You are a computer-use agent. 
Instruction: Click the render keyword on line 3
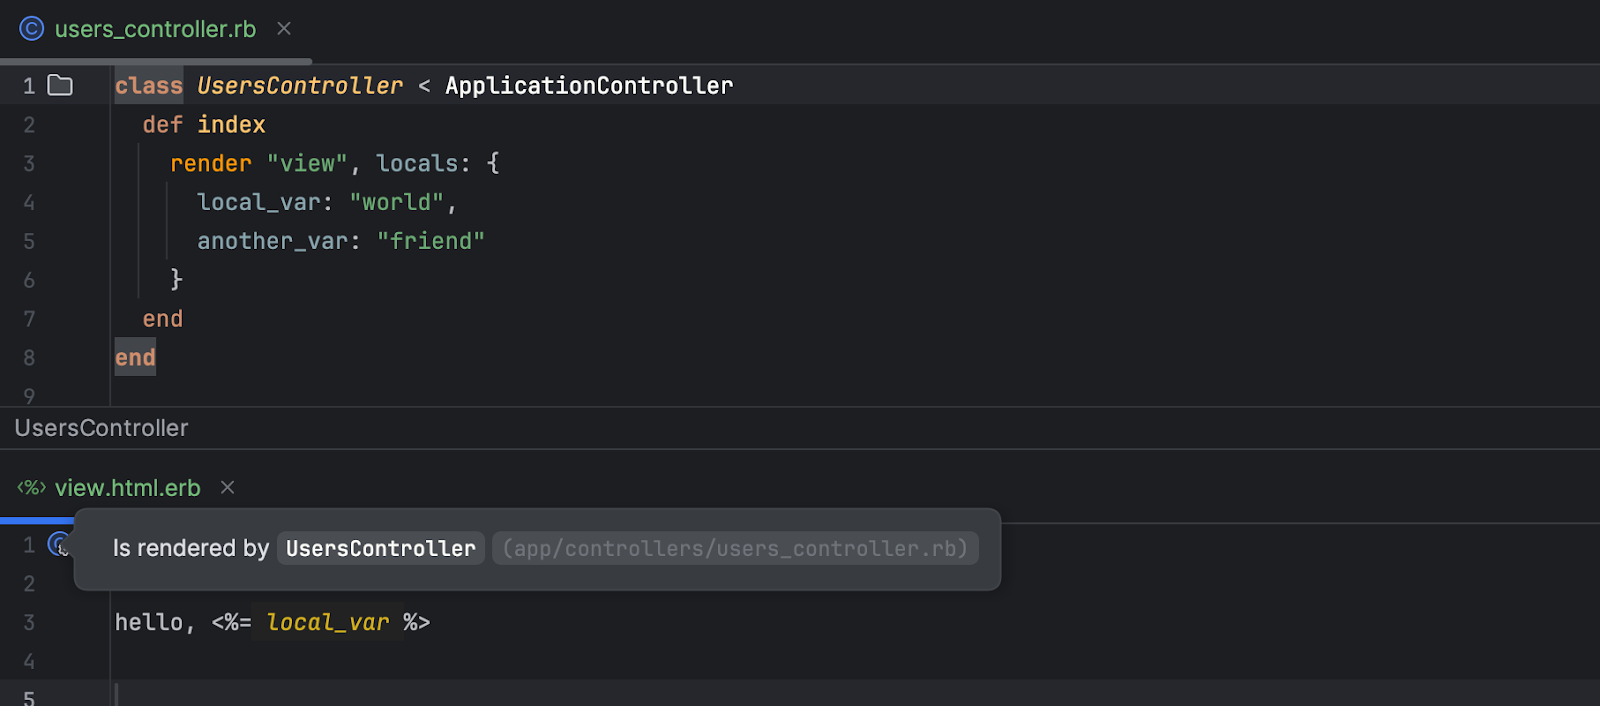click(210, 164)
